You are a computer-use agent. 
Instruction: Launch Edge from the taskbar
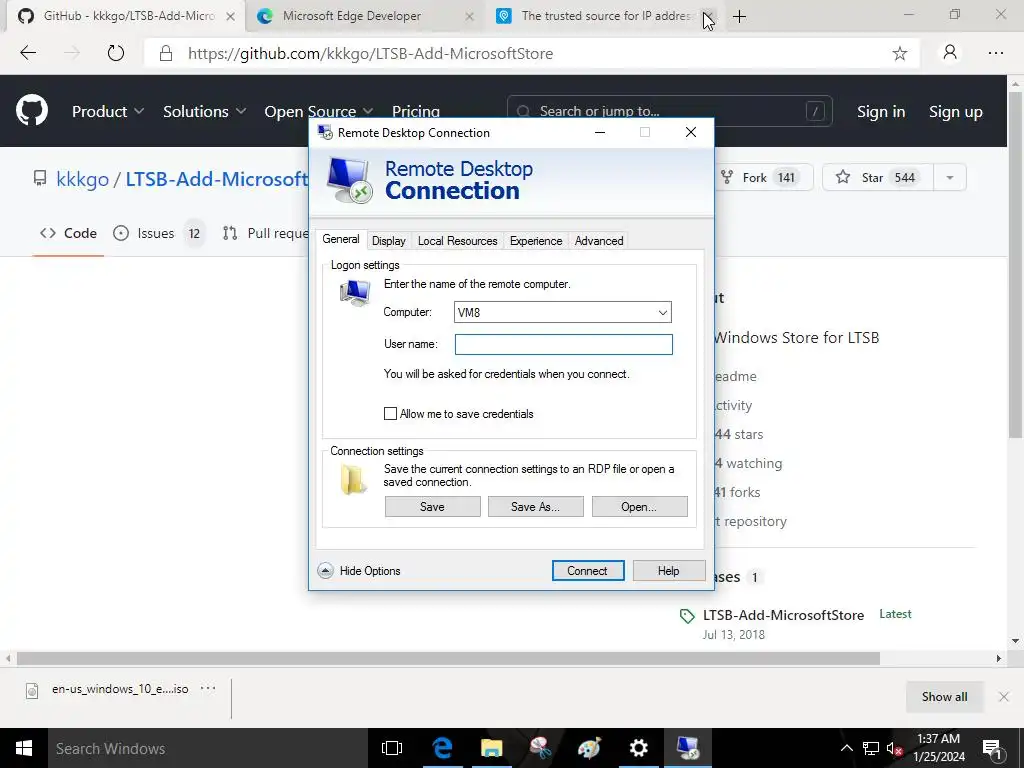442,748
